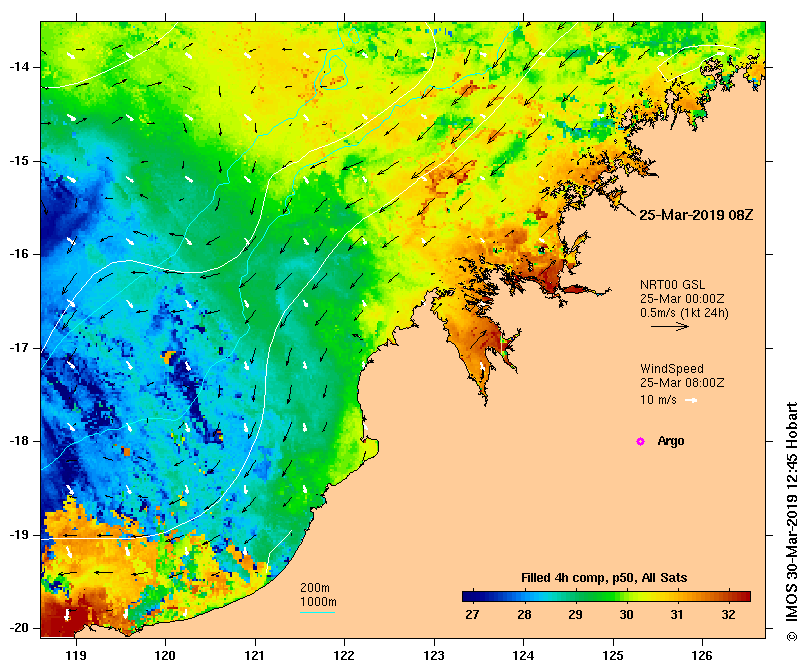The height and width of the screenshot is (672, 809).
Task: Click the black current-speed reference arrow in legend
Action: click(670, 326)
